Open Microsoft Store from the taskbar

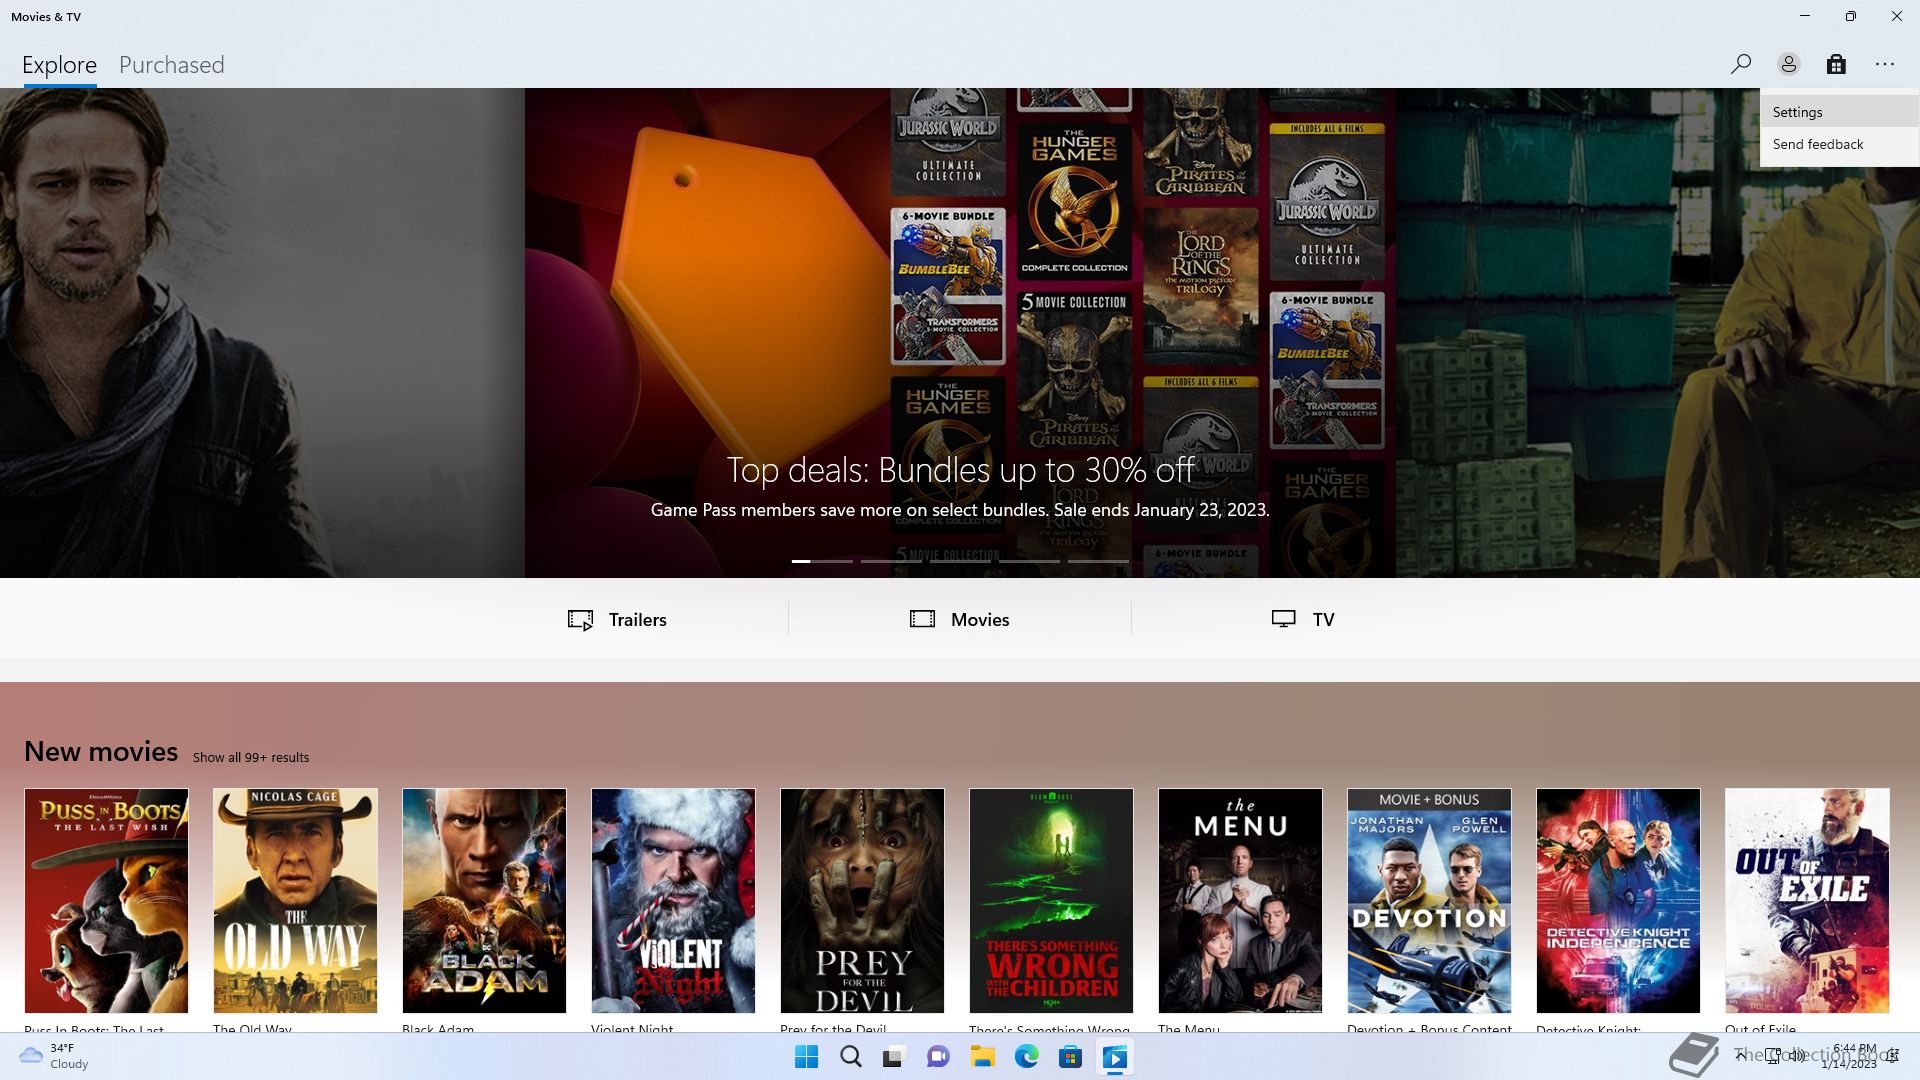click(x=1070, y=1057)
